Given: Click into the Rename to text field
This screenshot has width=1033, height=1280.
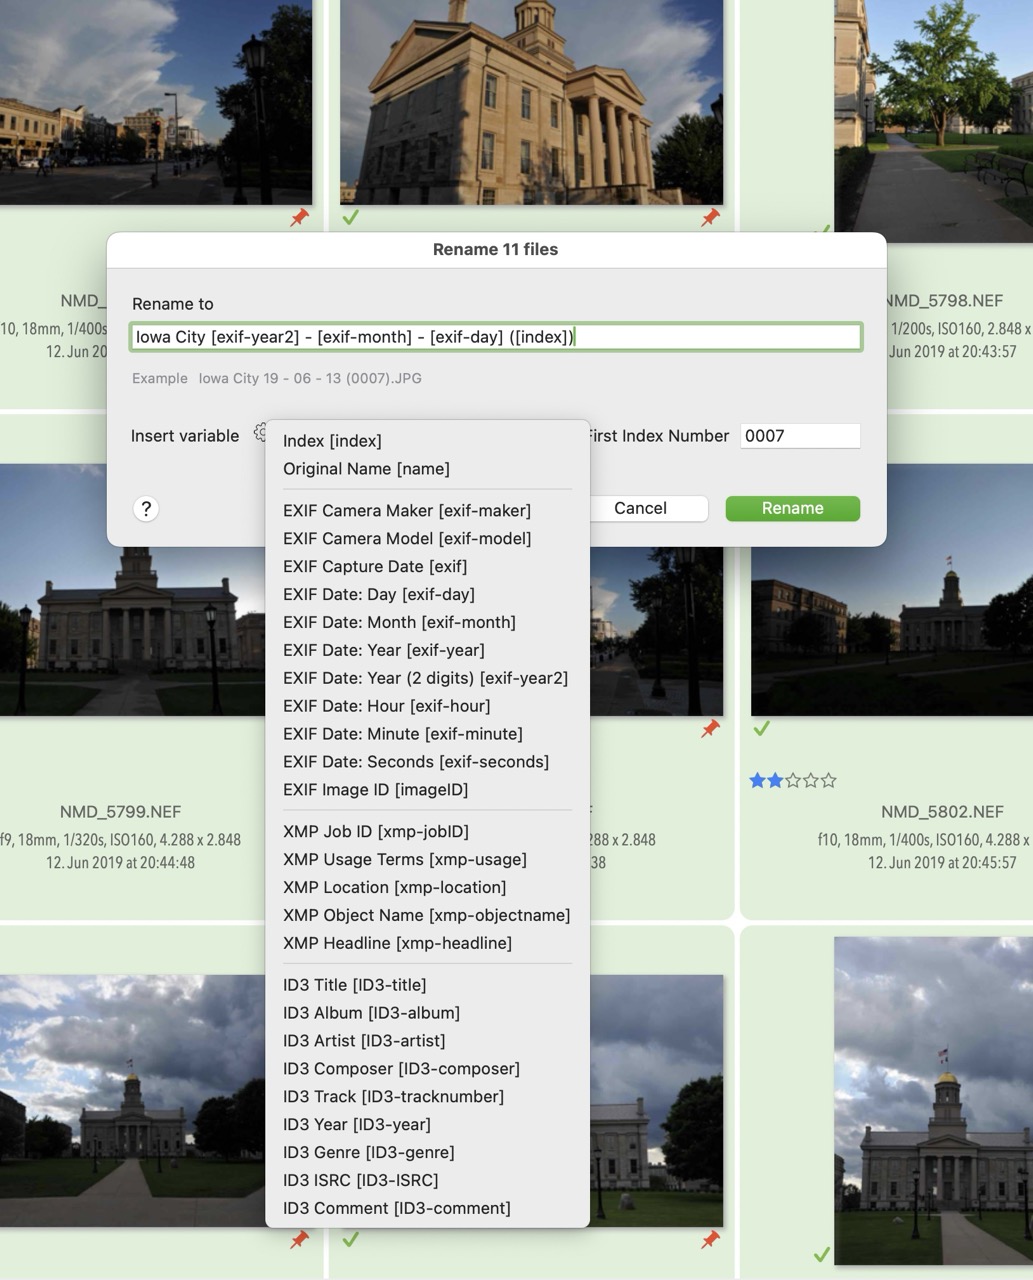Looking at the screenshot, I should [x=495, y=337].
